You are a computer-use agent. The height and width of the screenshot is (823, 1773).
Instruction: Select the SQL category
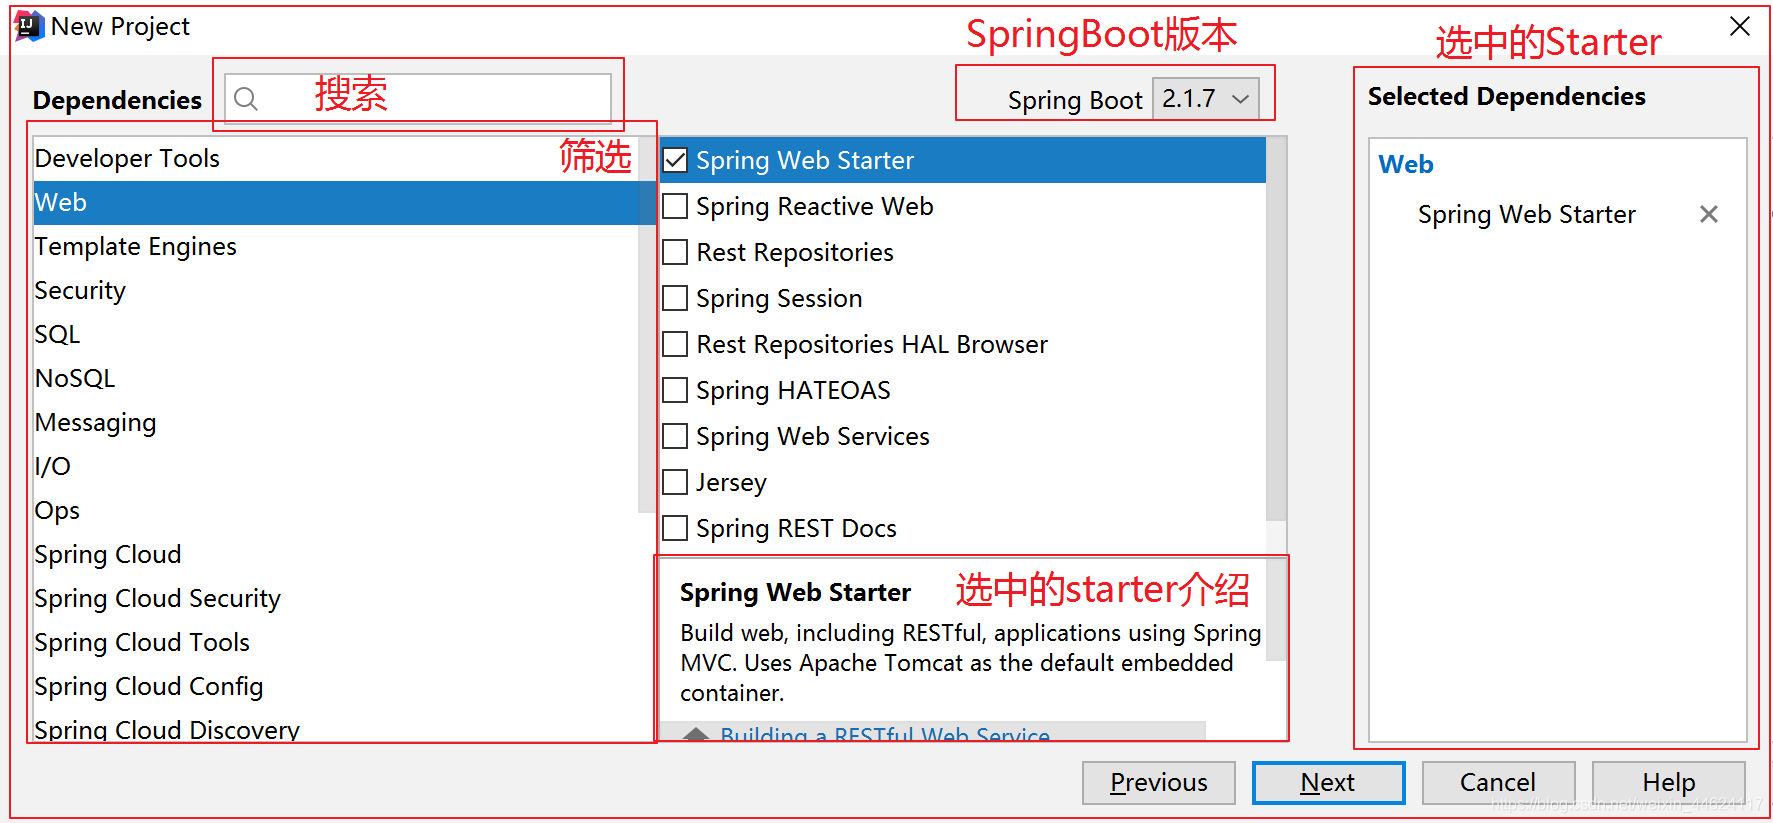pos(336,334)
